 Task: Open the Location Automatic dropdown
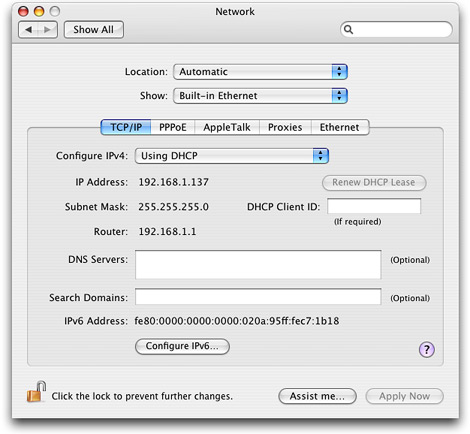tap(260, 72)
